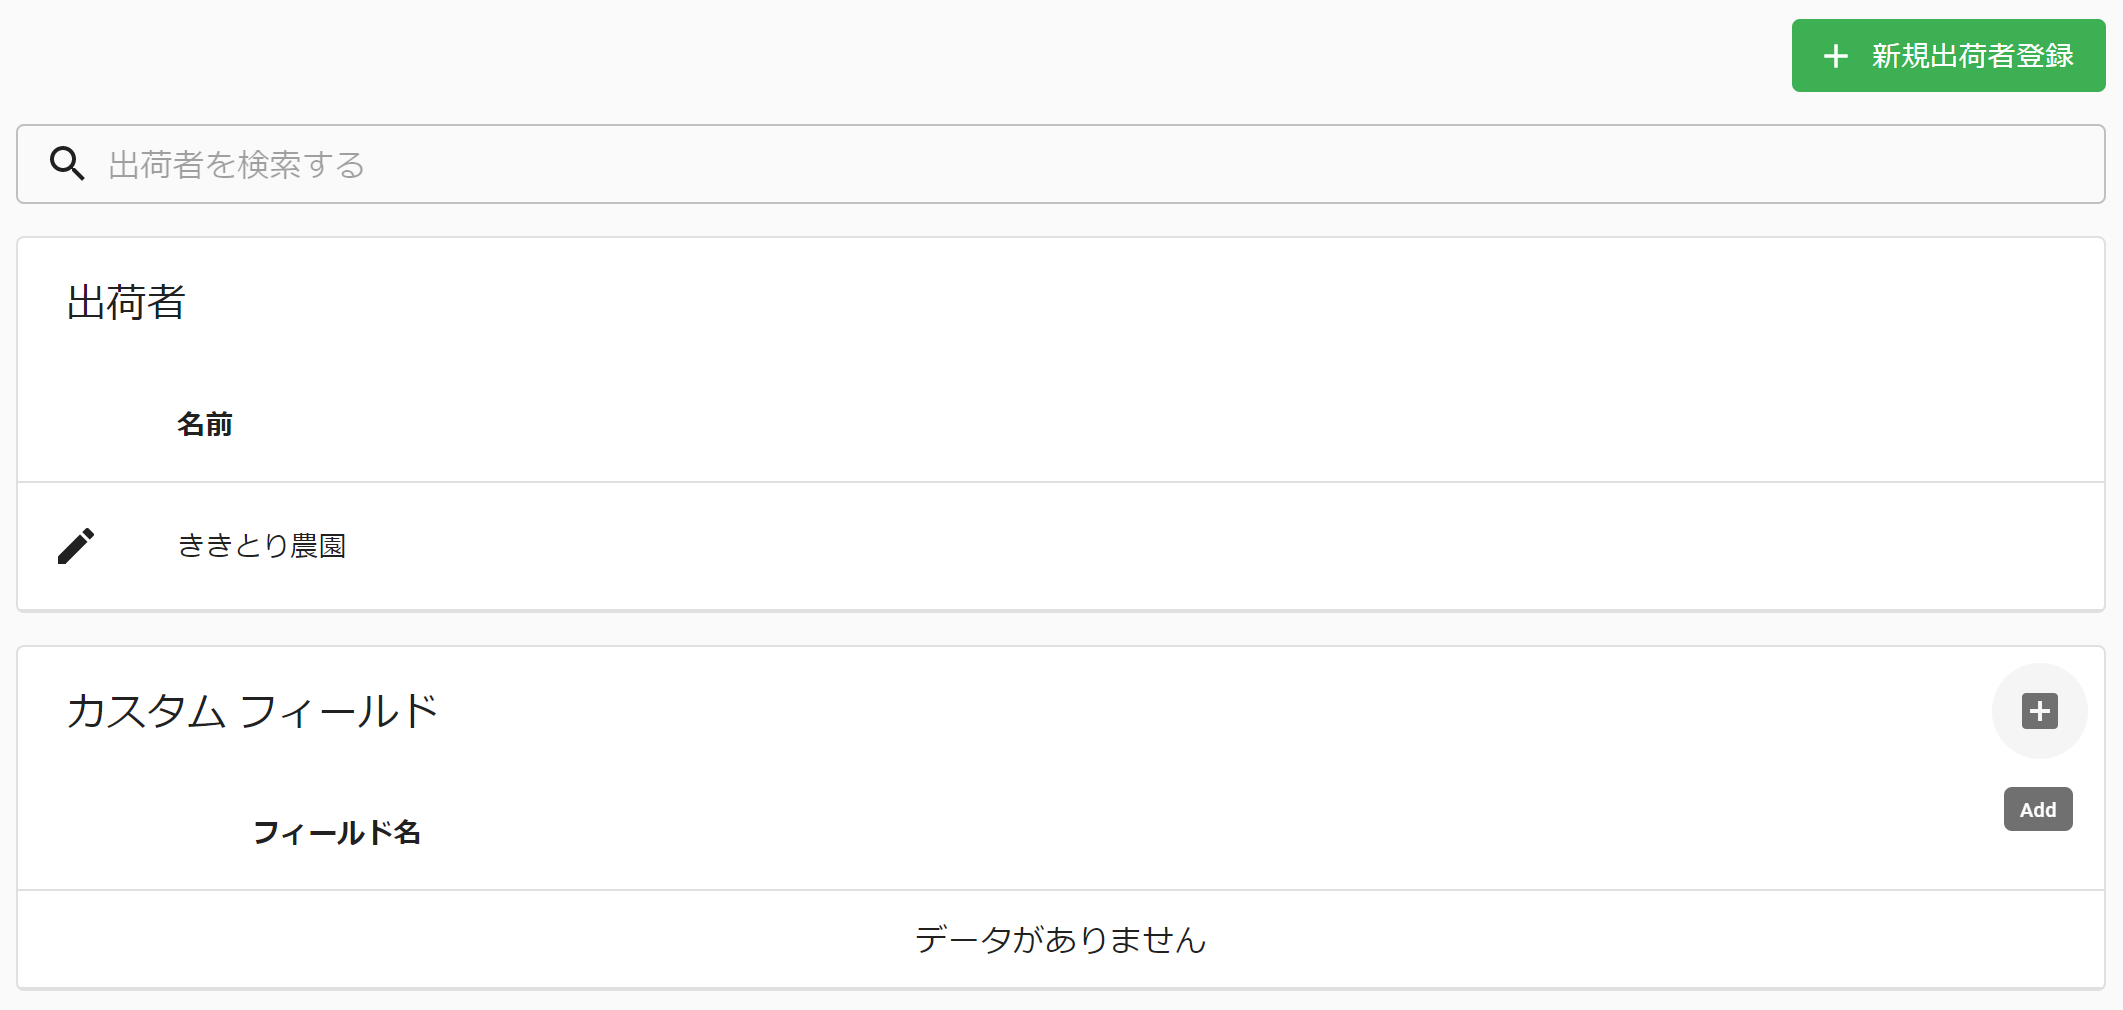This screenshot has width=2123, height=1010.
Task: Sort by the フィールド名 column header
Action: tap(337, 833)
